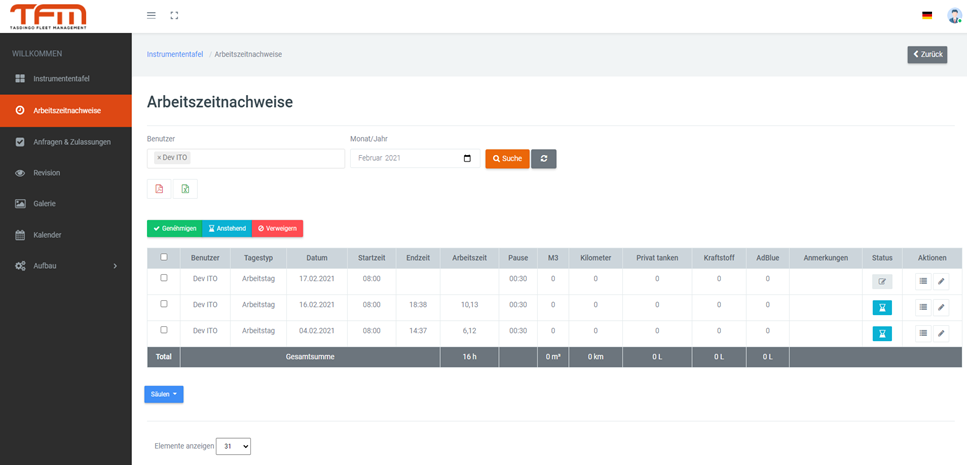Enter fullscreen mode via the expand icon

[x=175, y=15]
